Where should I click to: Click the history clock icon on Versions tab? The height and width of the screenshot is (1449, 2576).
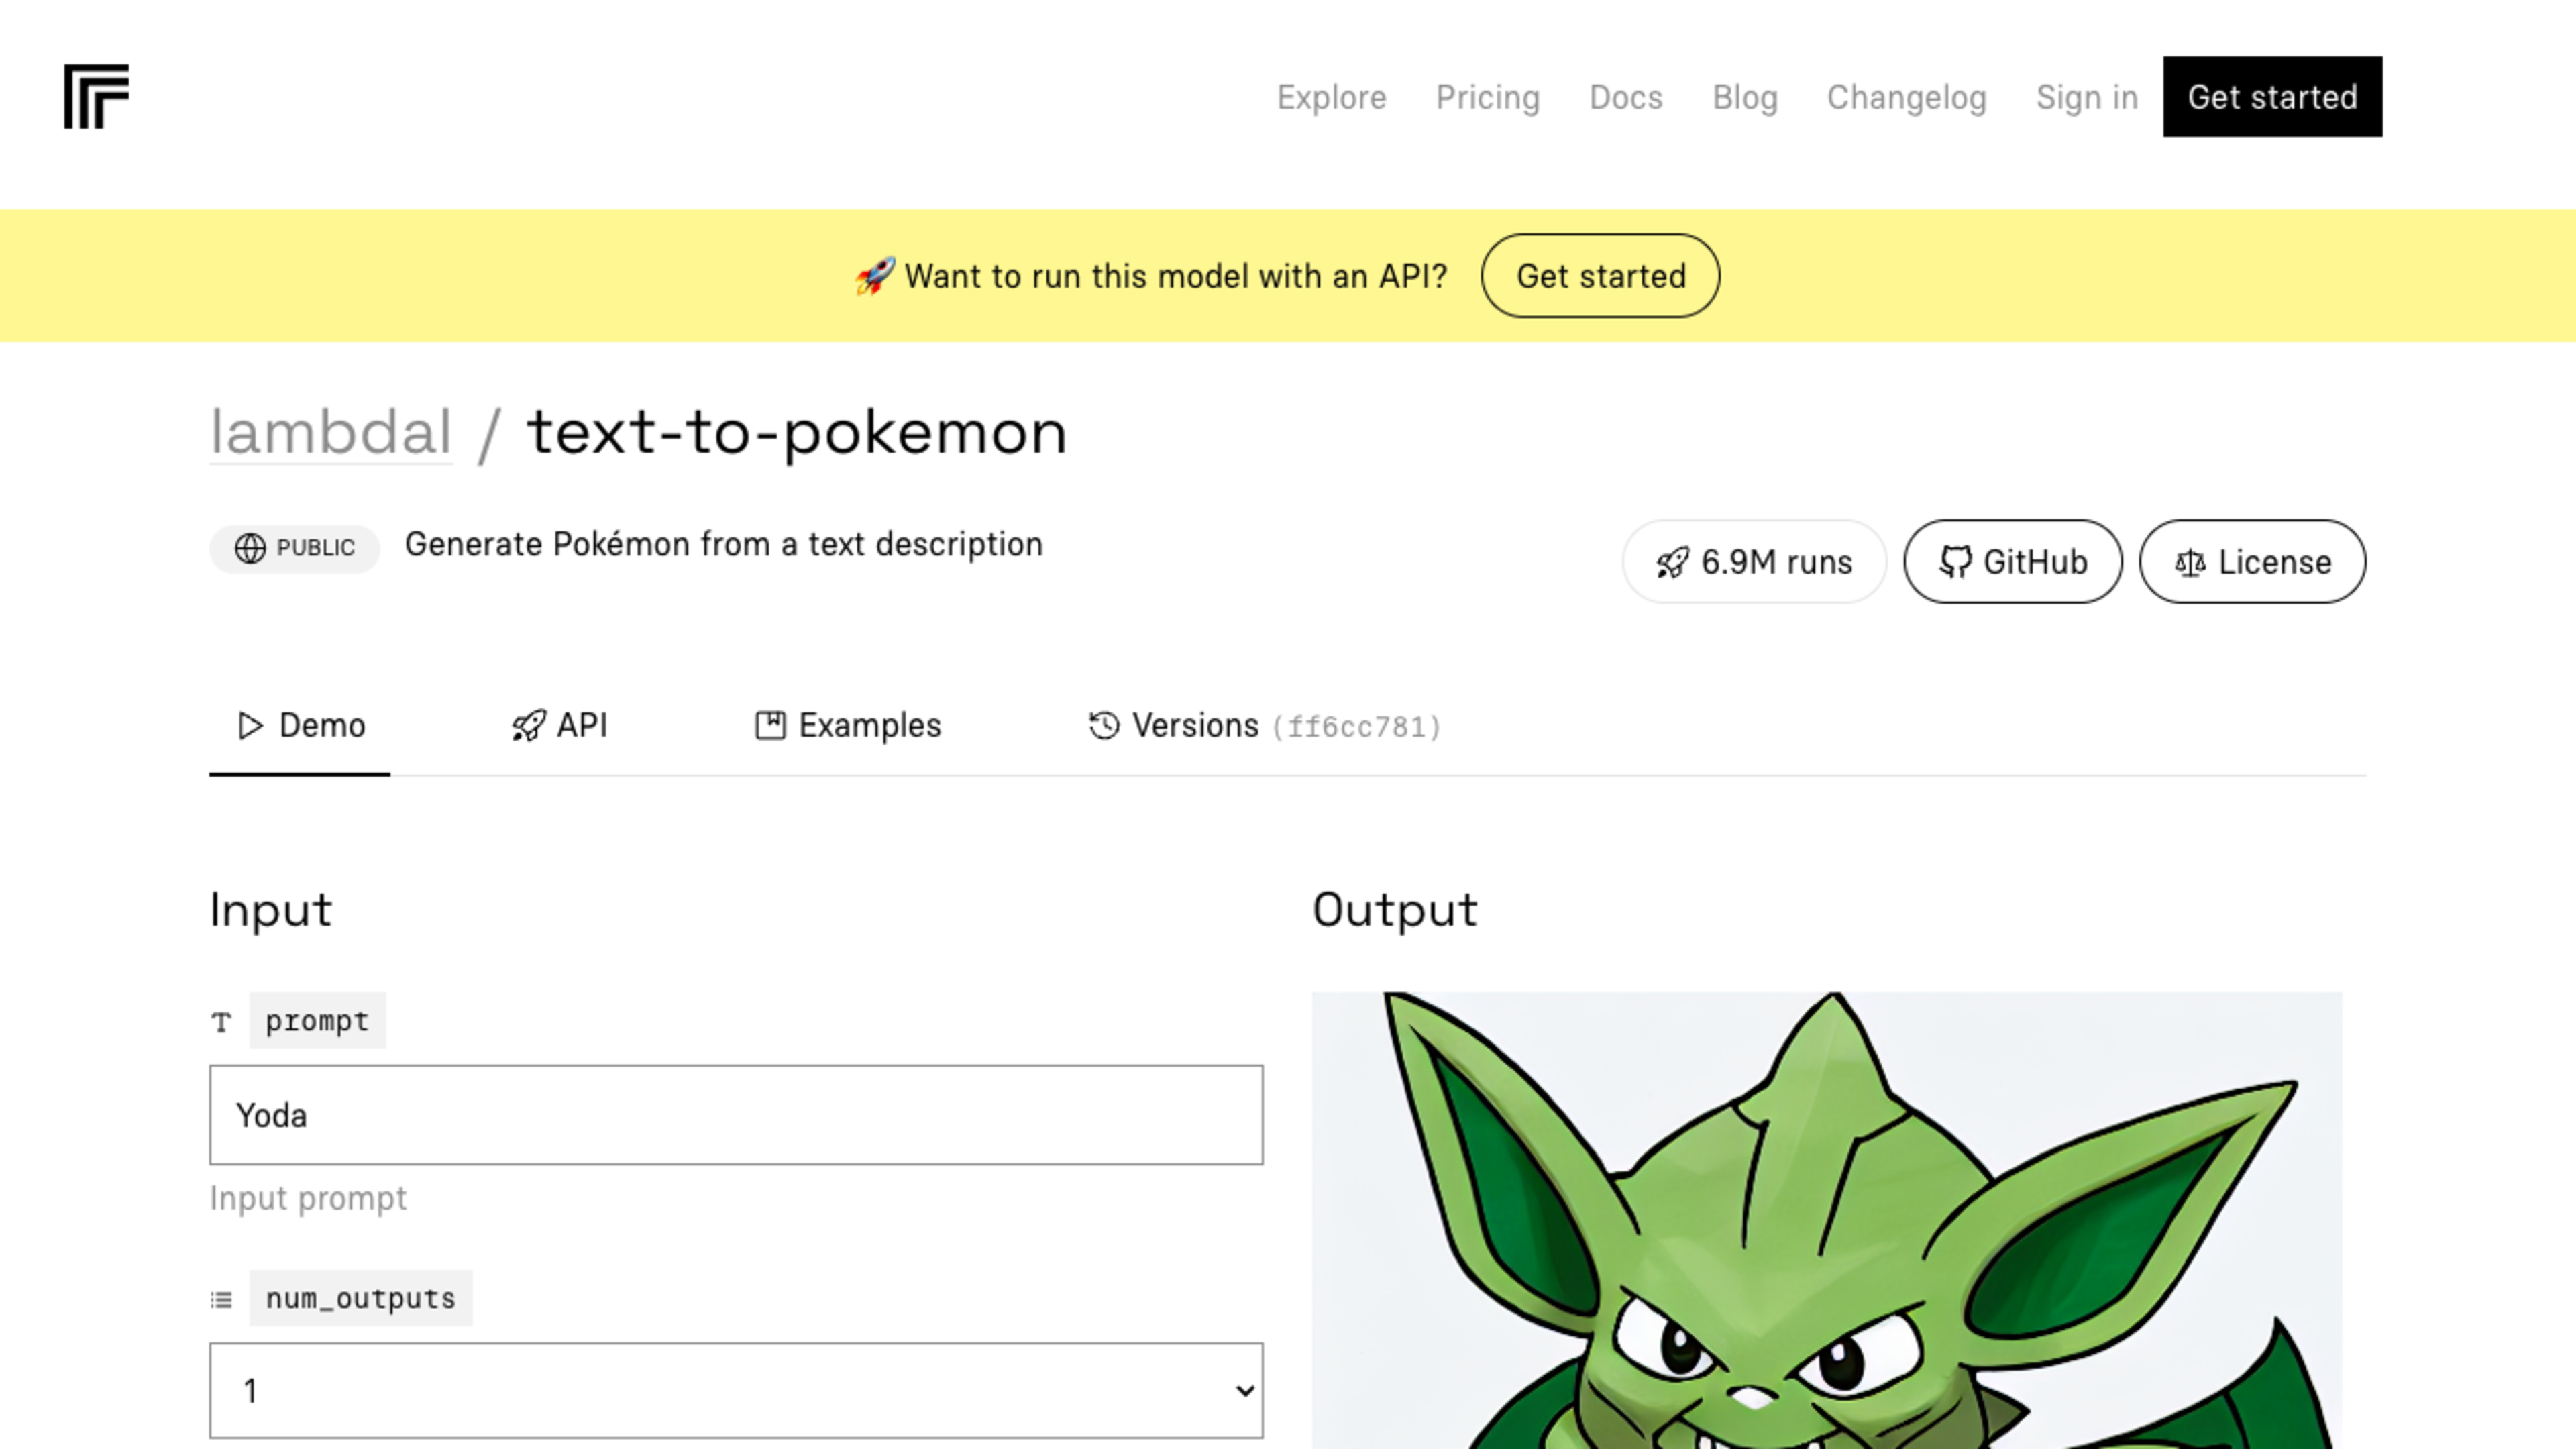click(x=1104, y=725)
